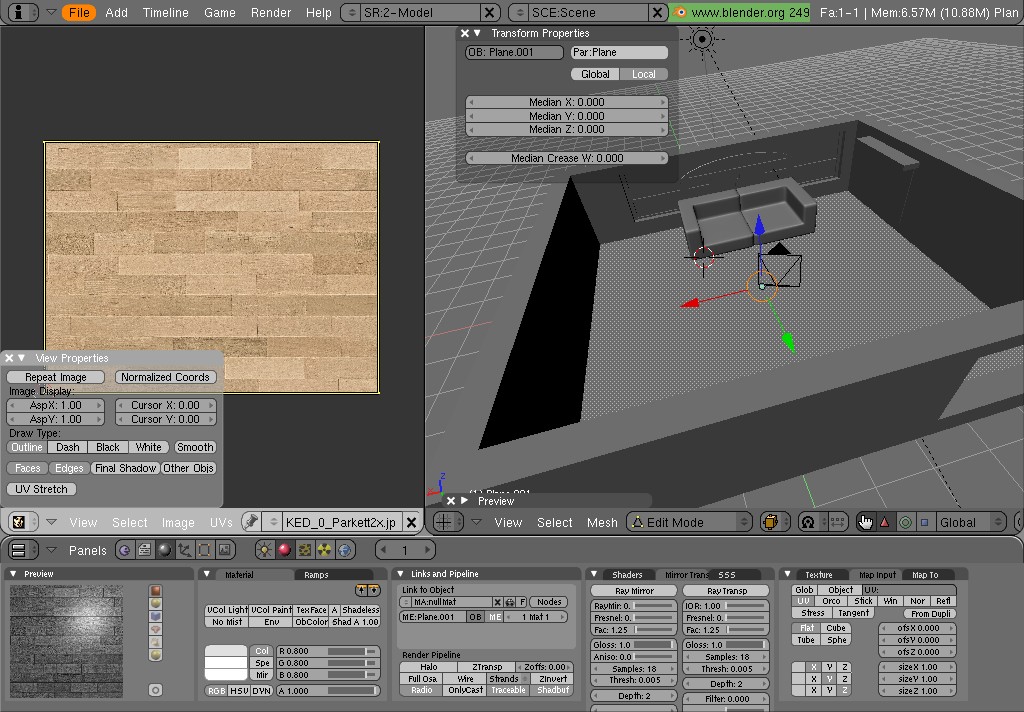Open the Edit Mode dropdown
1024x712 pixels.
tap(690, 522)
